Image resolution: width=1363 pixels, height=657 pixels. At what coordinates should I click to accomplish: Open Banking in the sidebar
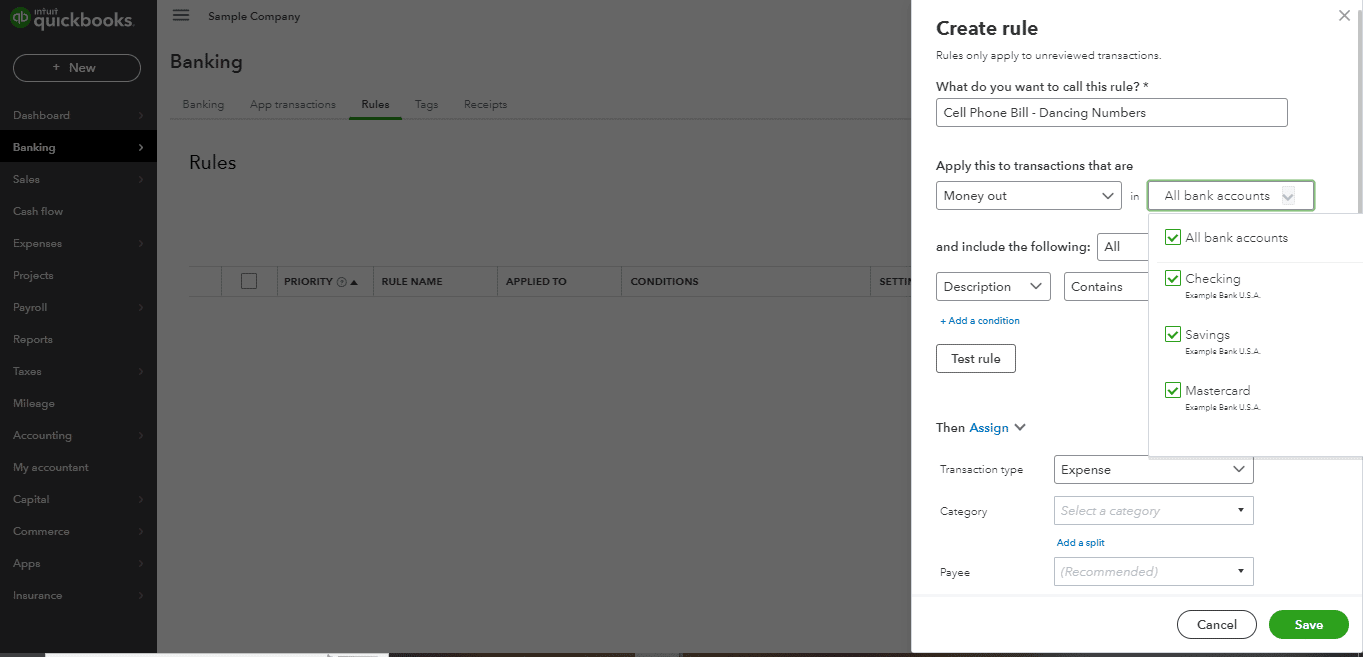point(78,147)
